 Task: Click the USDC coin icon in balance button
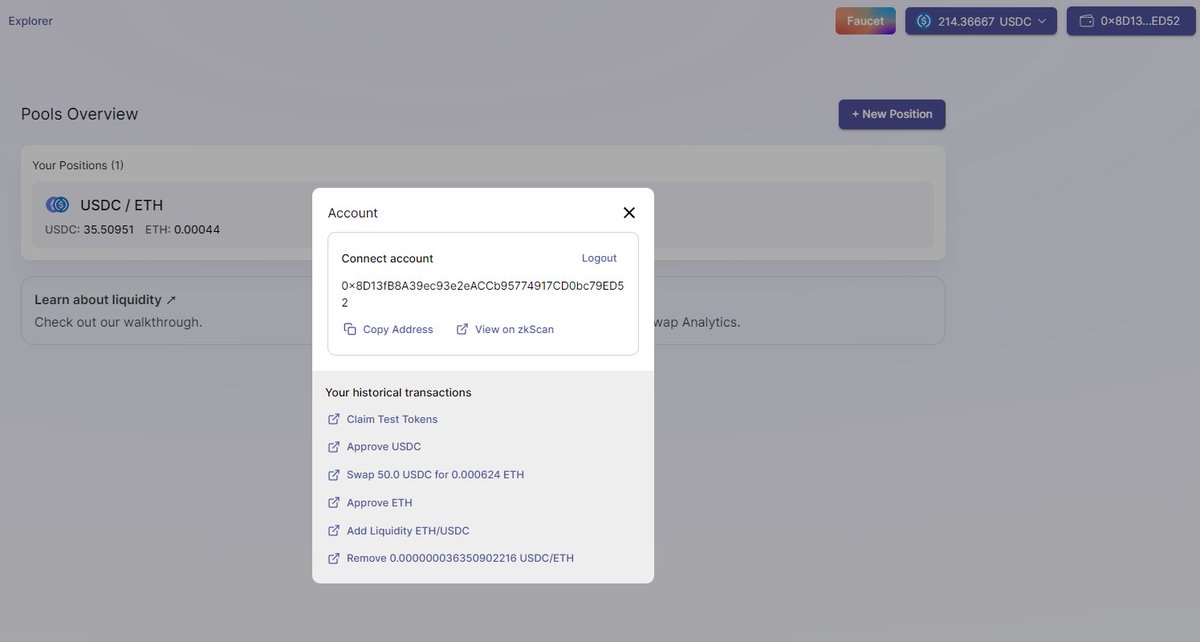(923, 21)
